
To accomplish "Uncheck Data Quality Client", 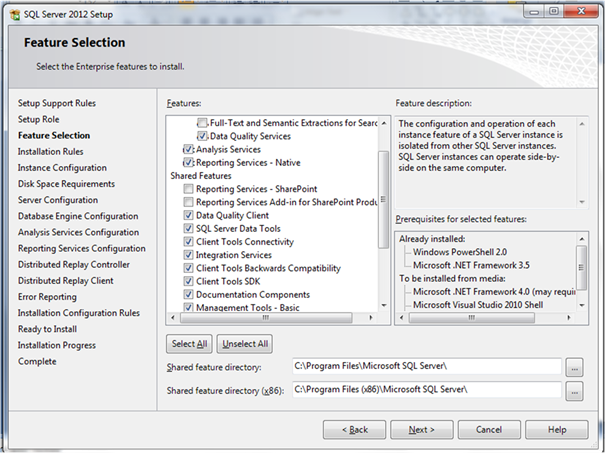I will (188, 215).
